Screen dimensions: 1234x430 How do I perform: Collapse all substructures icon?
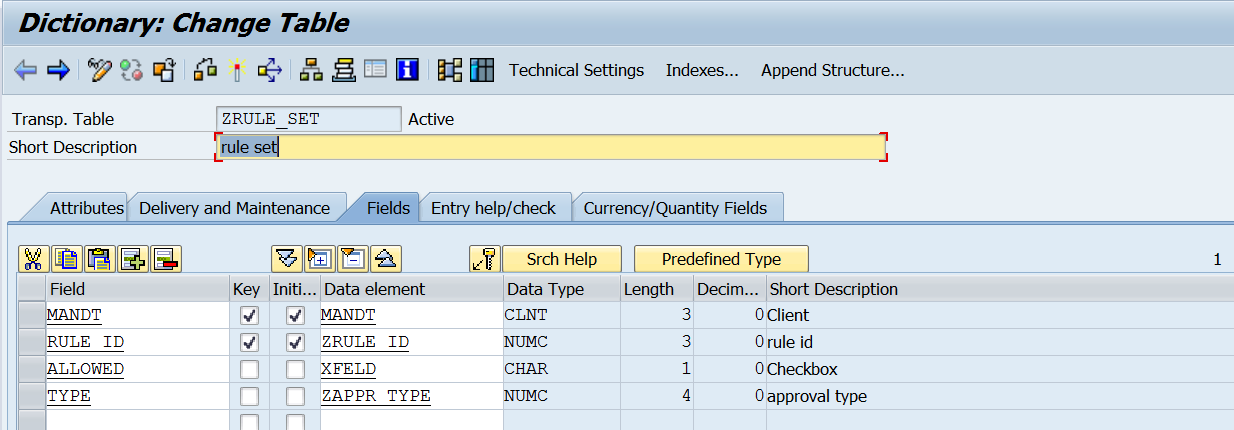pos(353,259)
